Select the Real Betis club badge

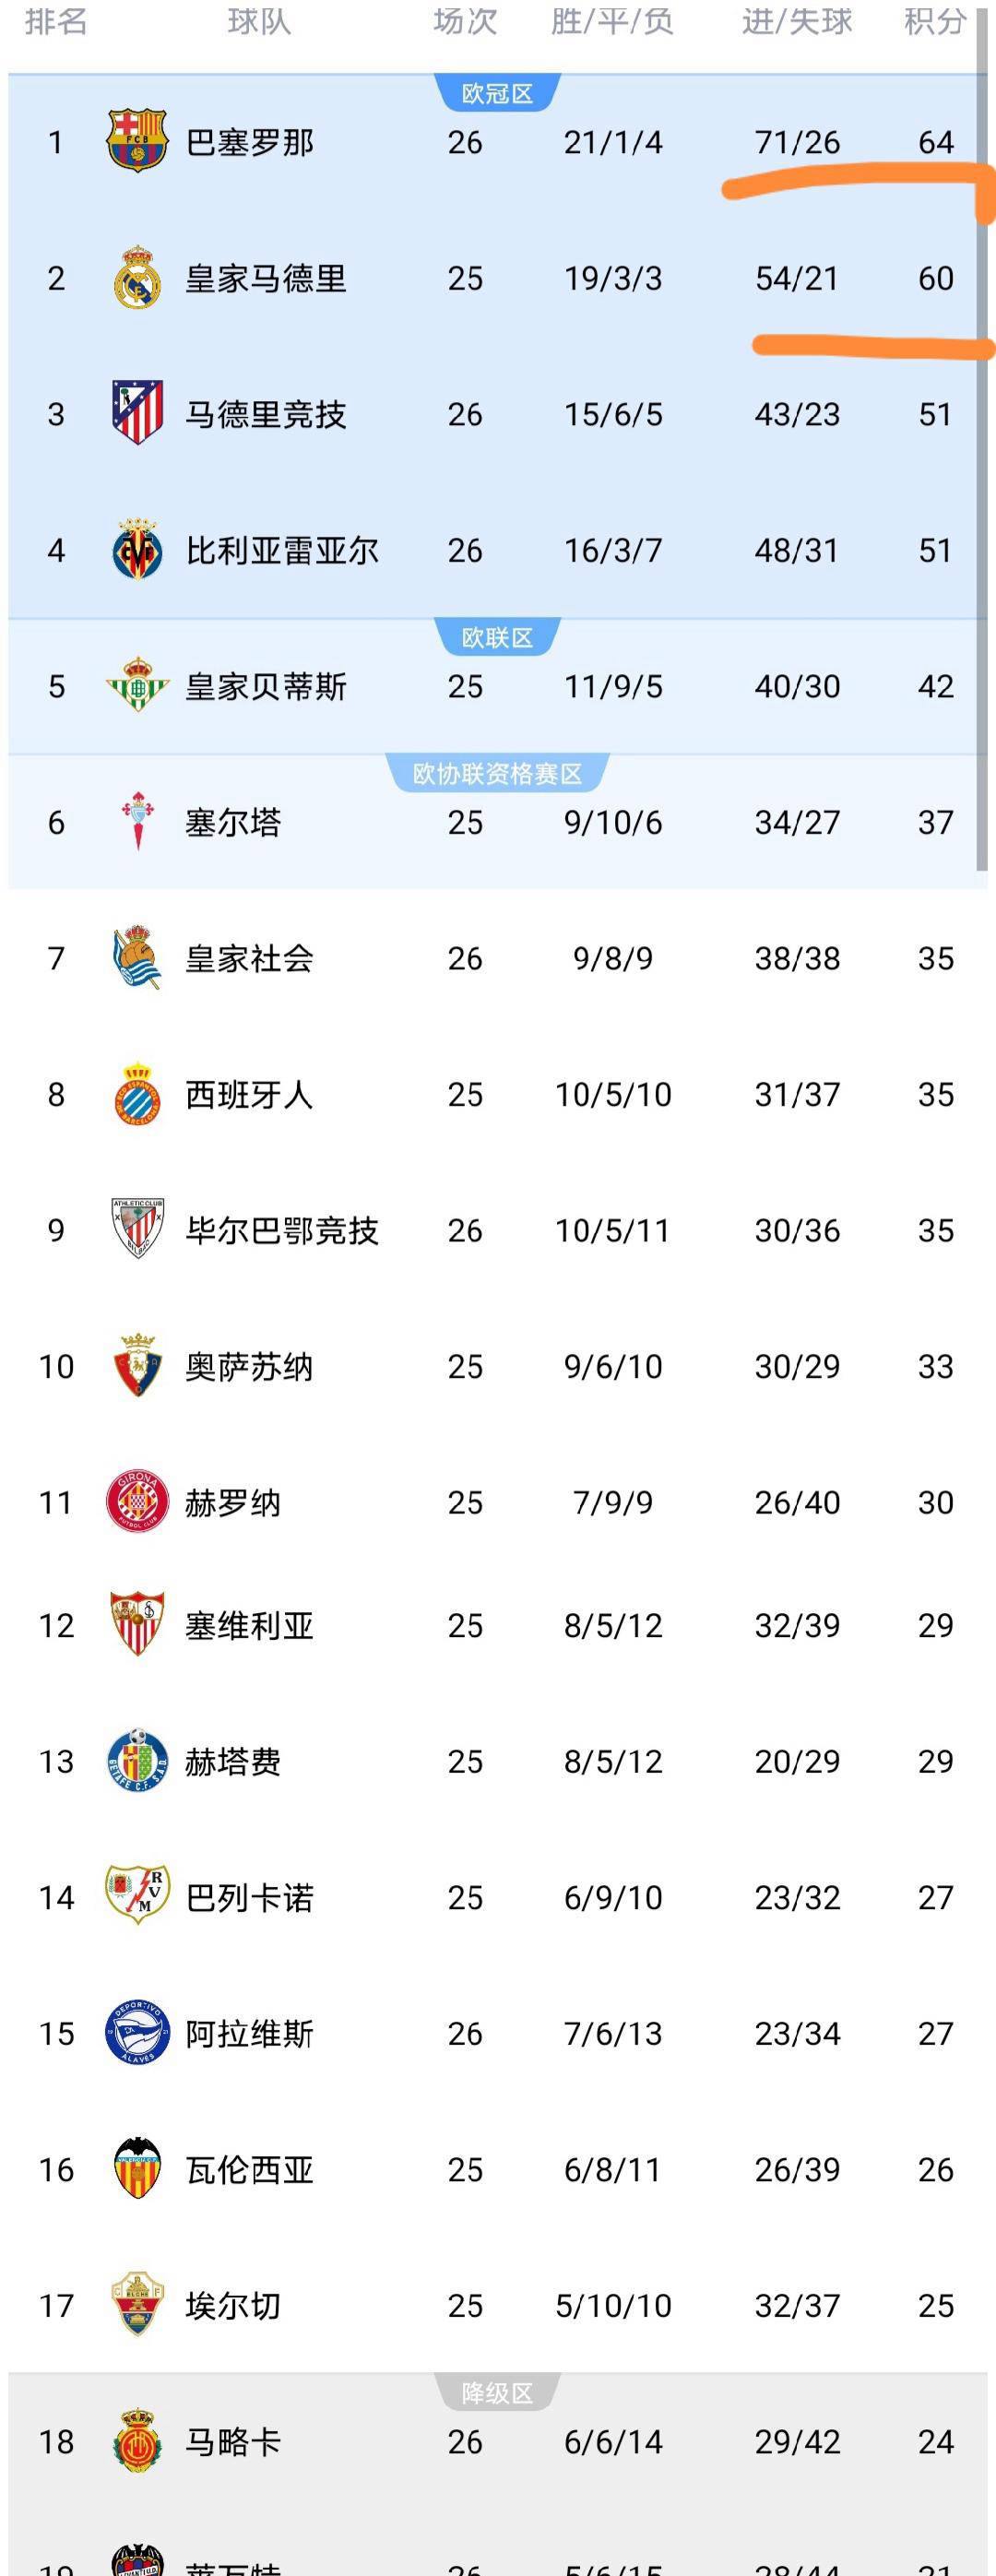click(x=138, y=686)
